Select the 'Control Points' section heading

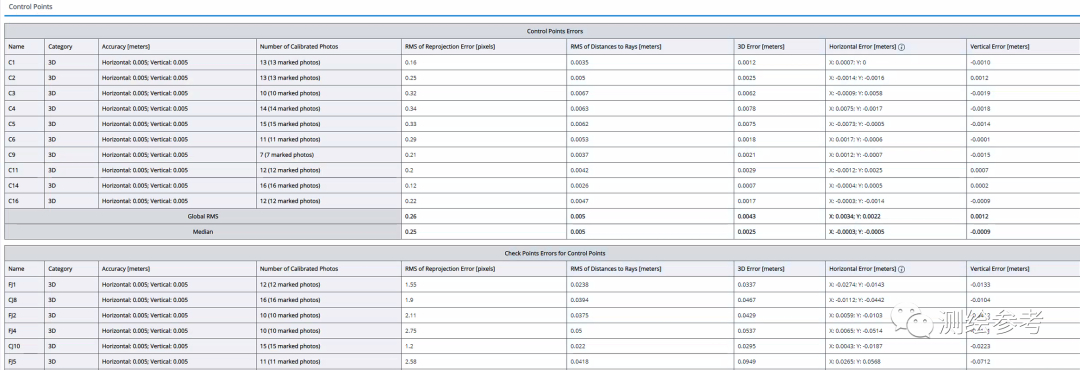tap(30, 6)
